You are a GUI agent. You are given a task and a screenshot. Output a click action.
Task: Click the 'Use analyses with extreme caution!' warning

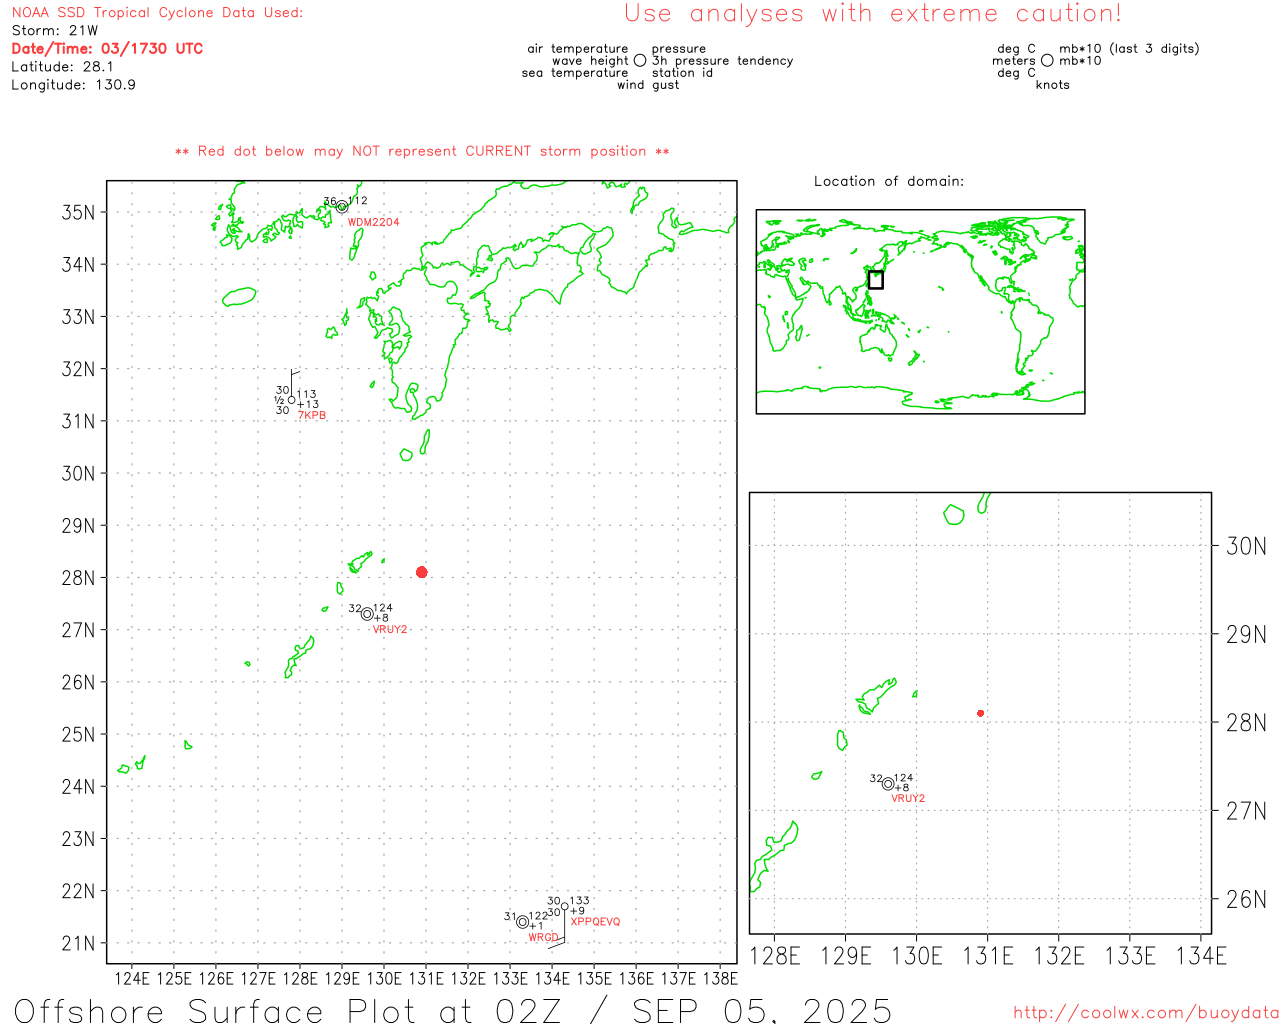[x=873, y=13]
